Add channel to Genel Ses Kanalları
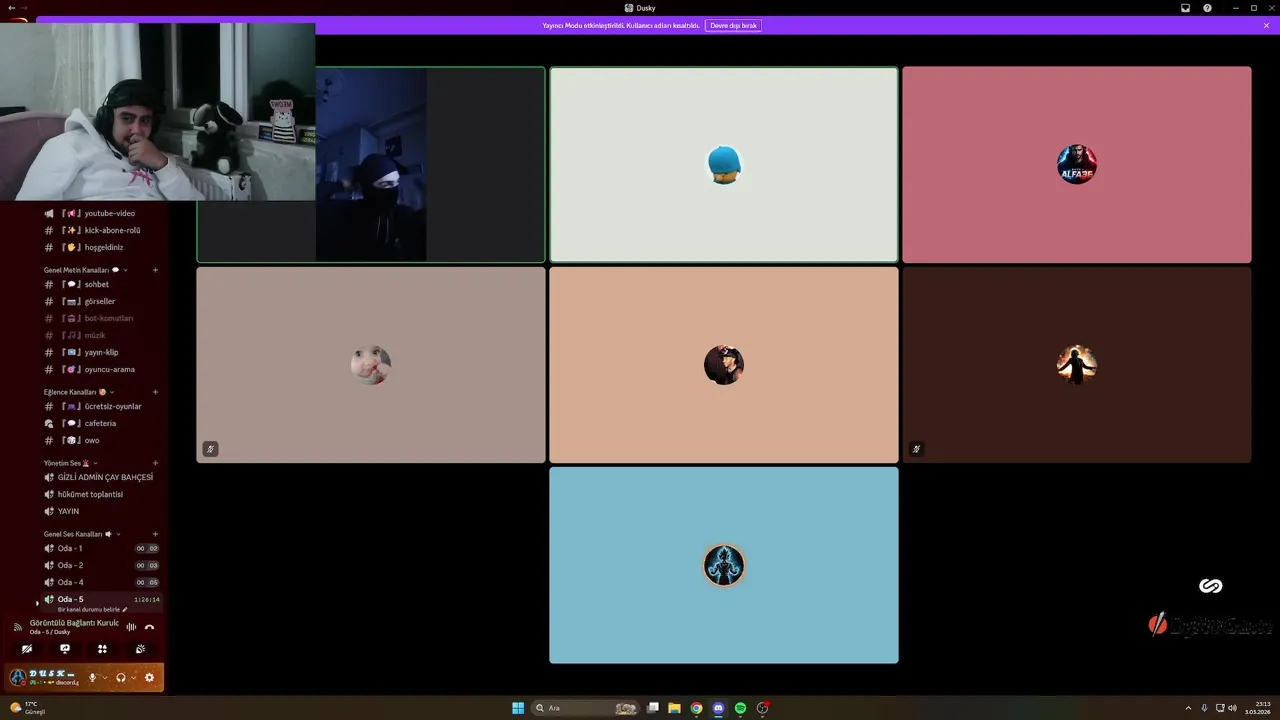 155,534
